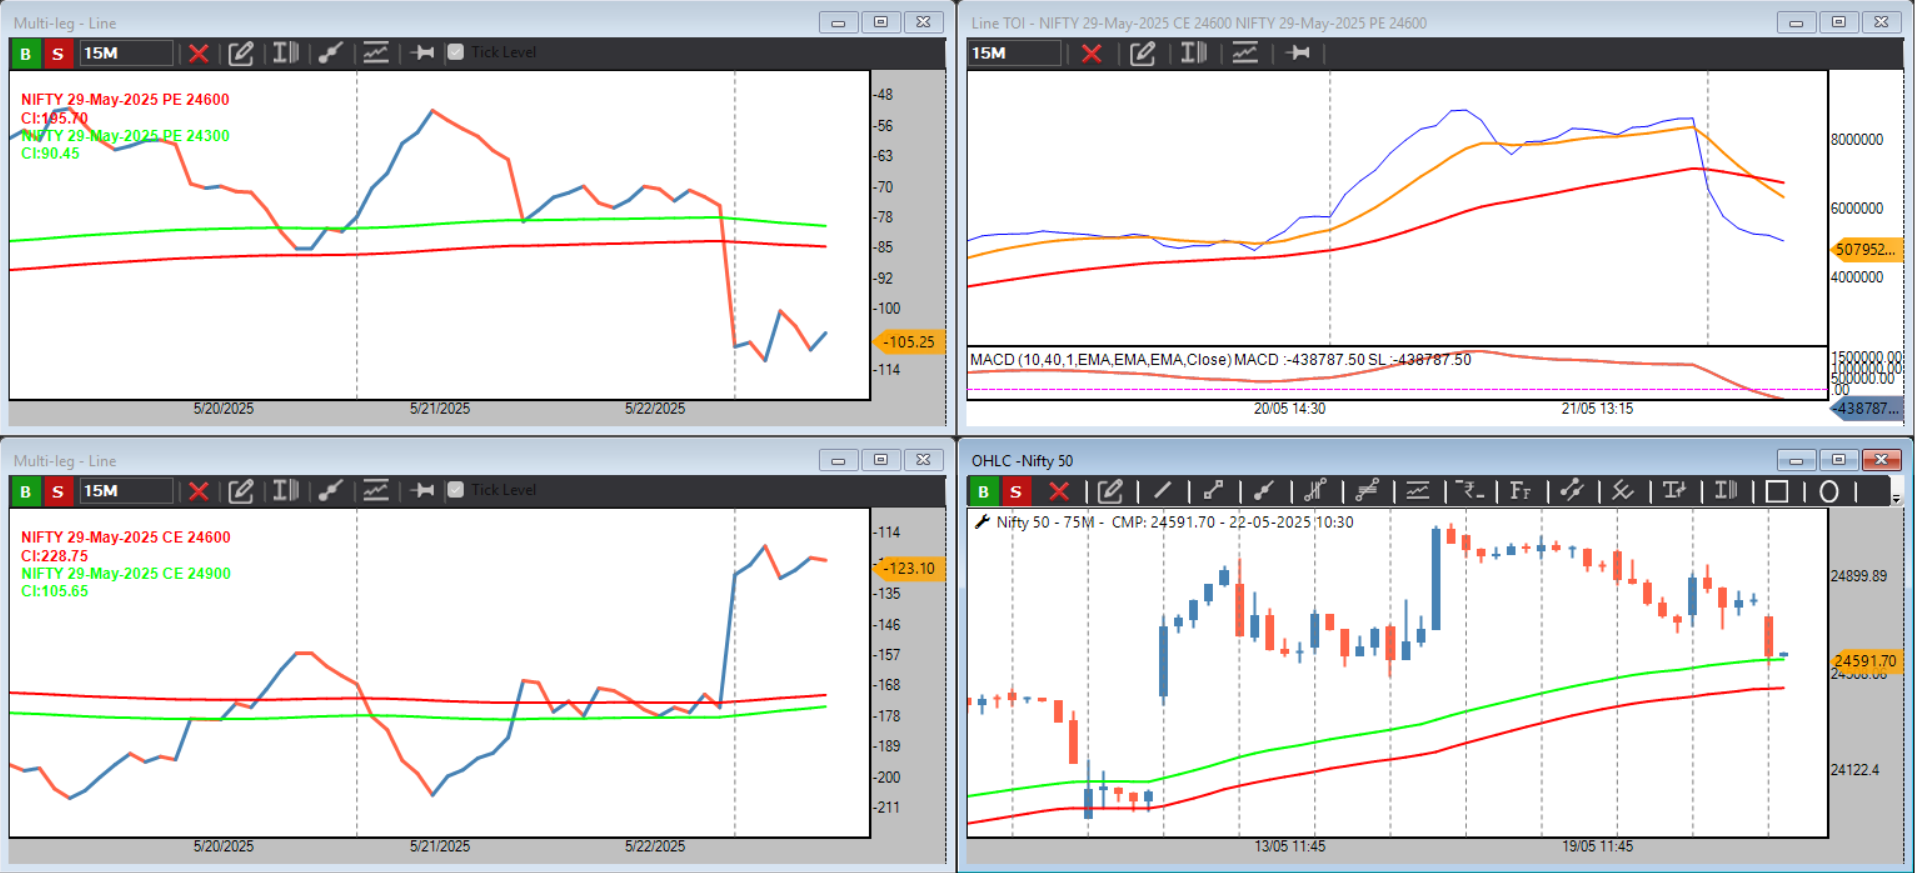1915x873 pixels.
Task: Click Sell (S) in PE 24600 Multi-leg window
Action: (58, 53)
